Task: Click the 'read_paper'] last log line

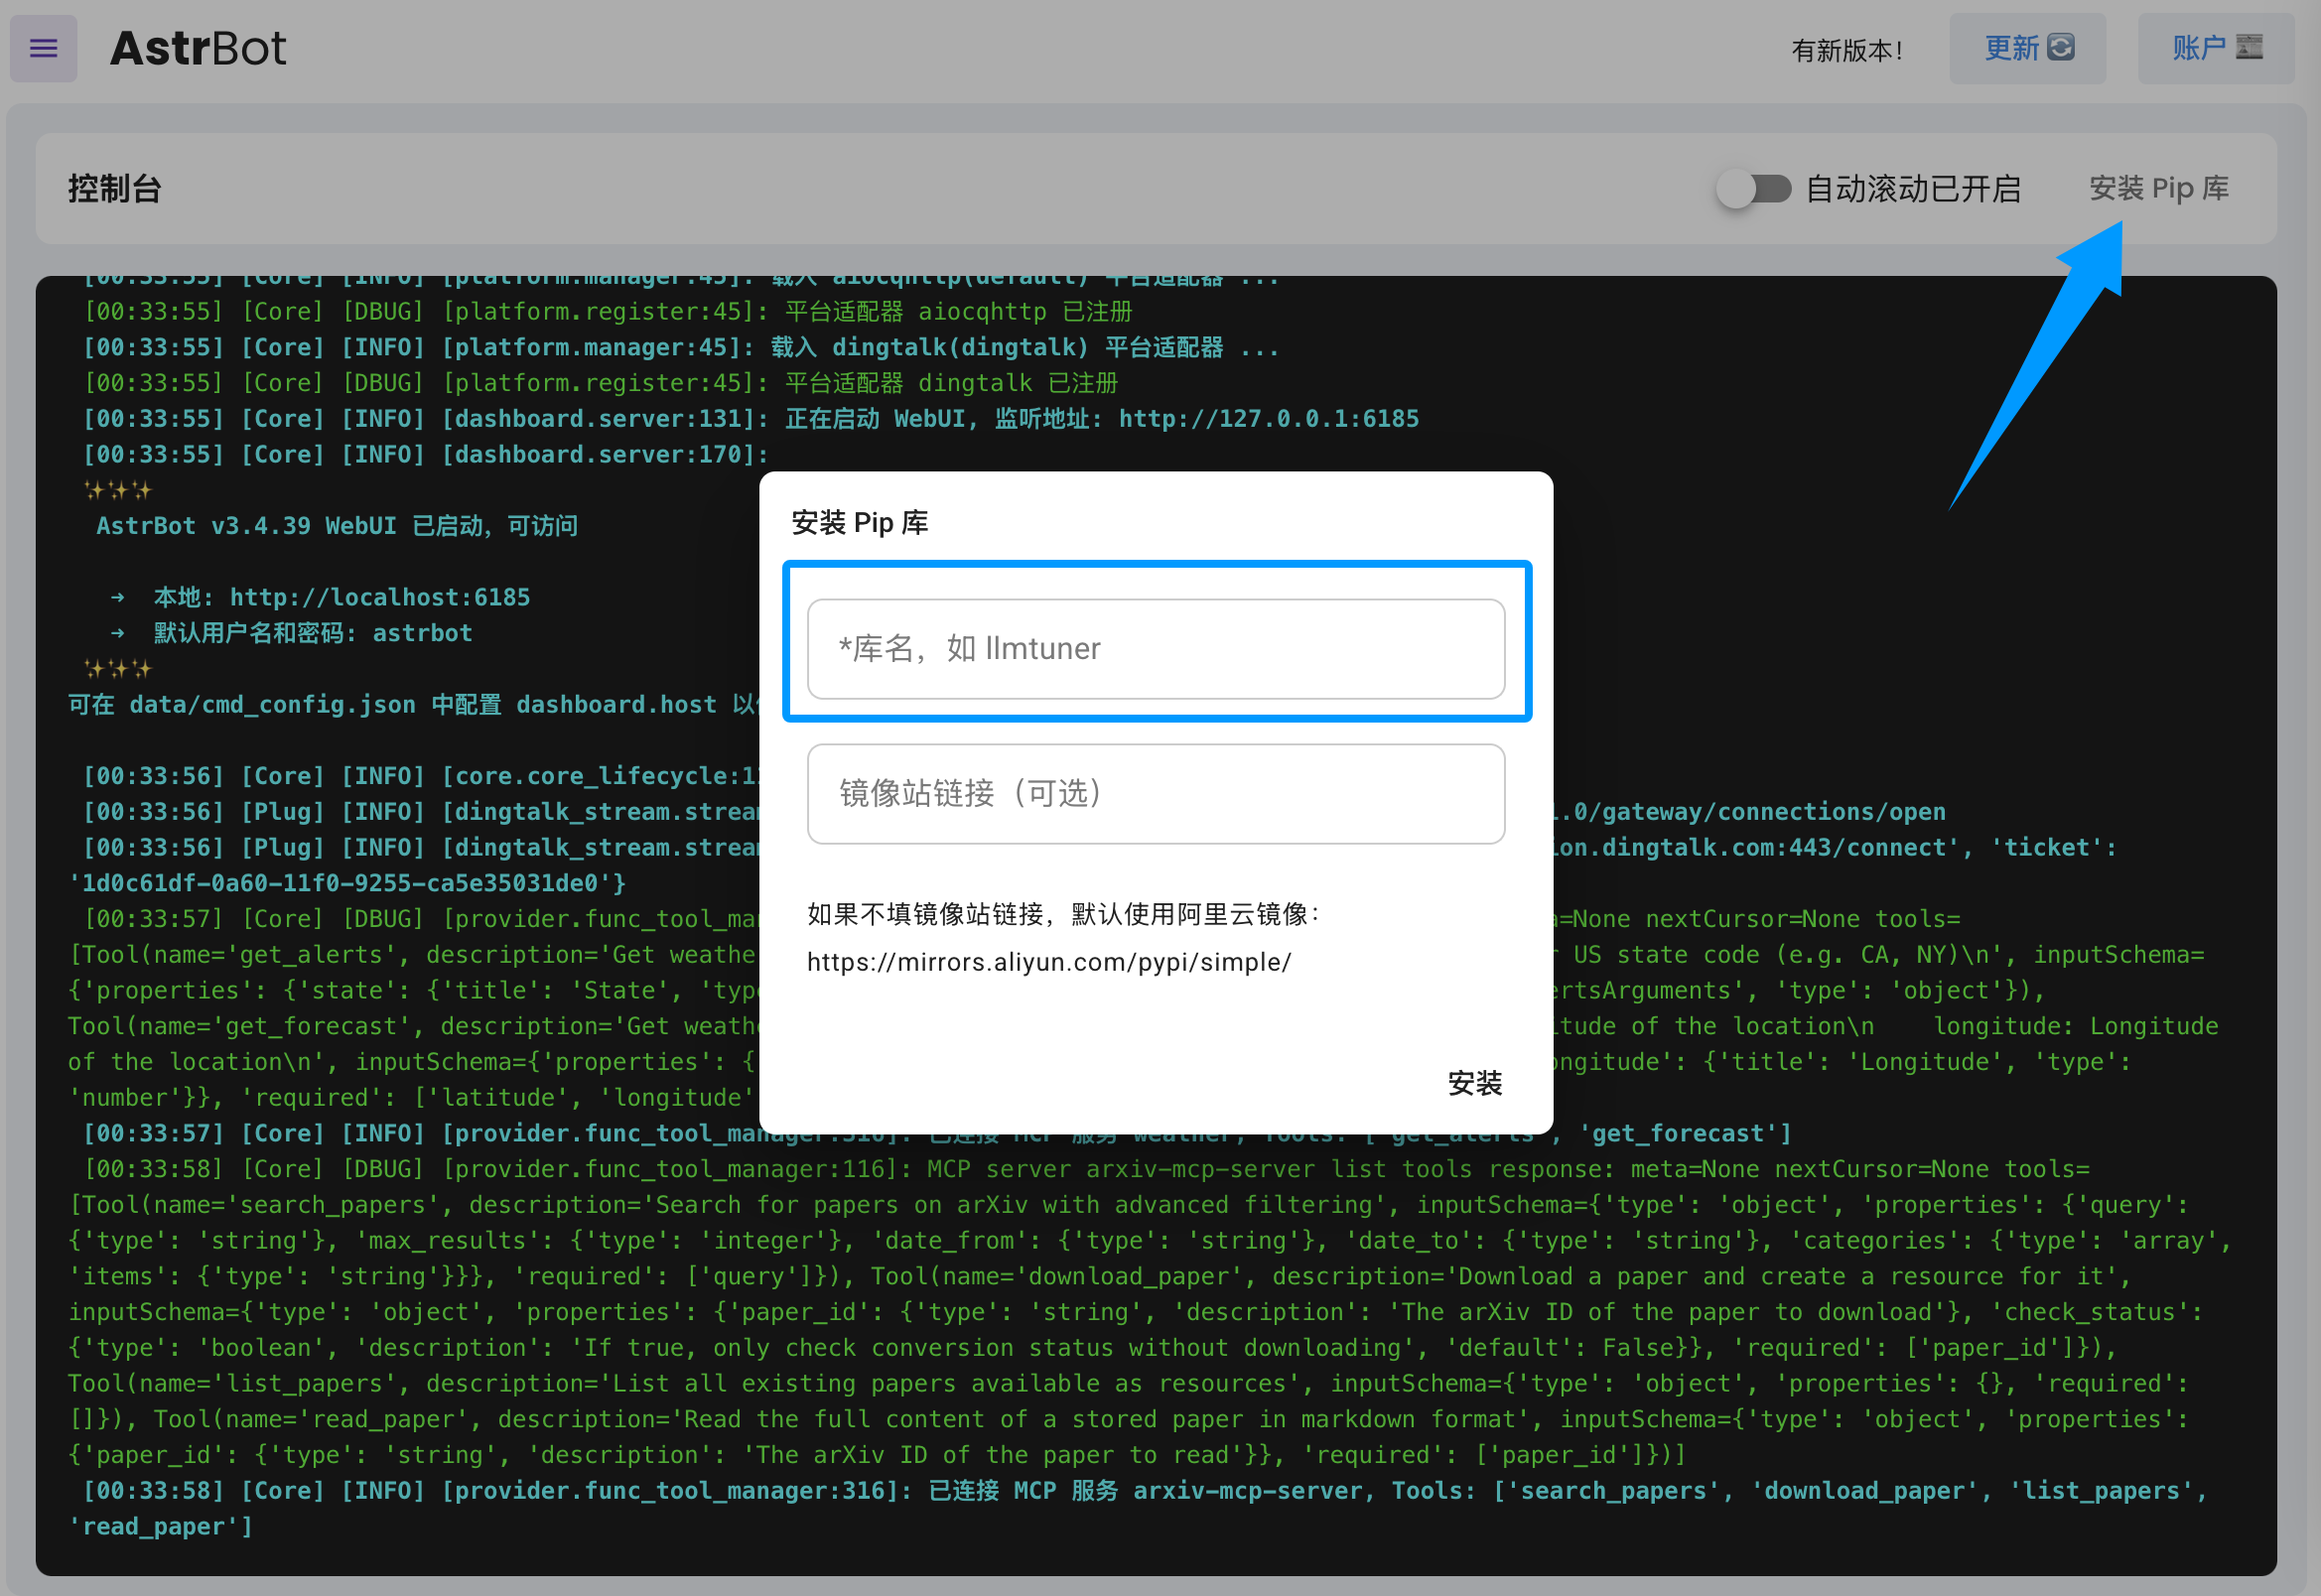Action: (x=160, y=1526)
